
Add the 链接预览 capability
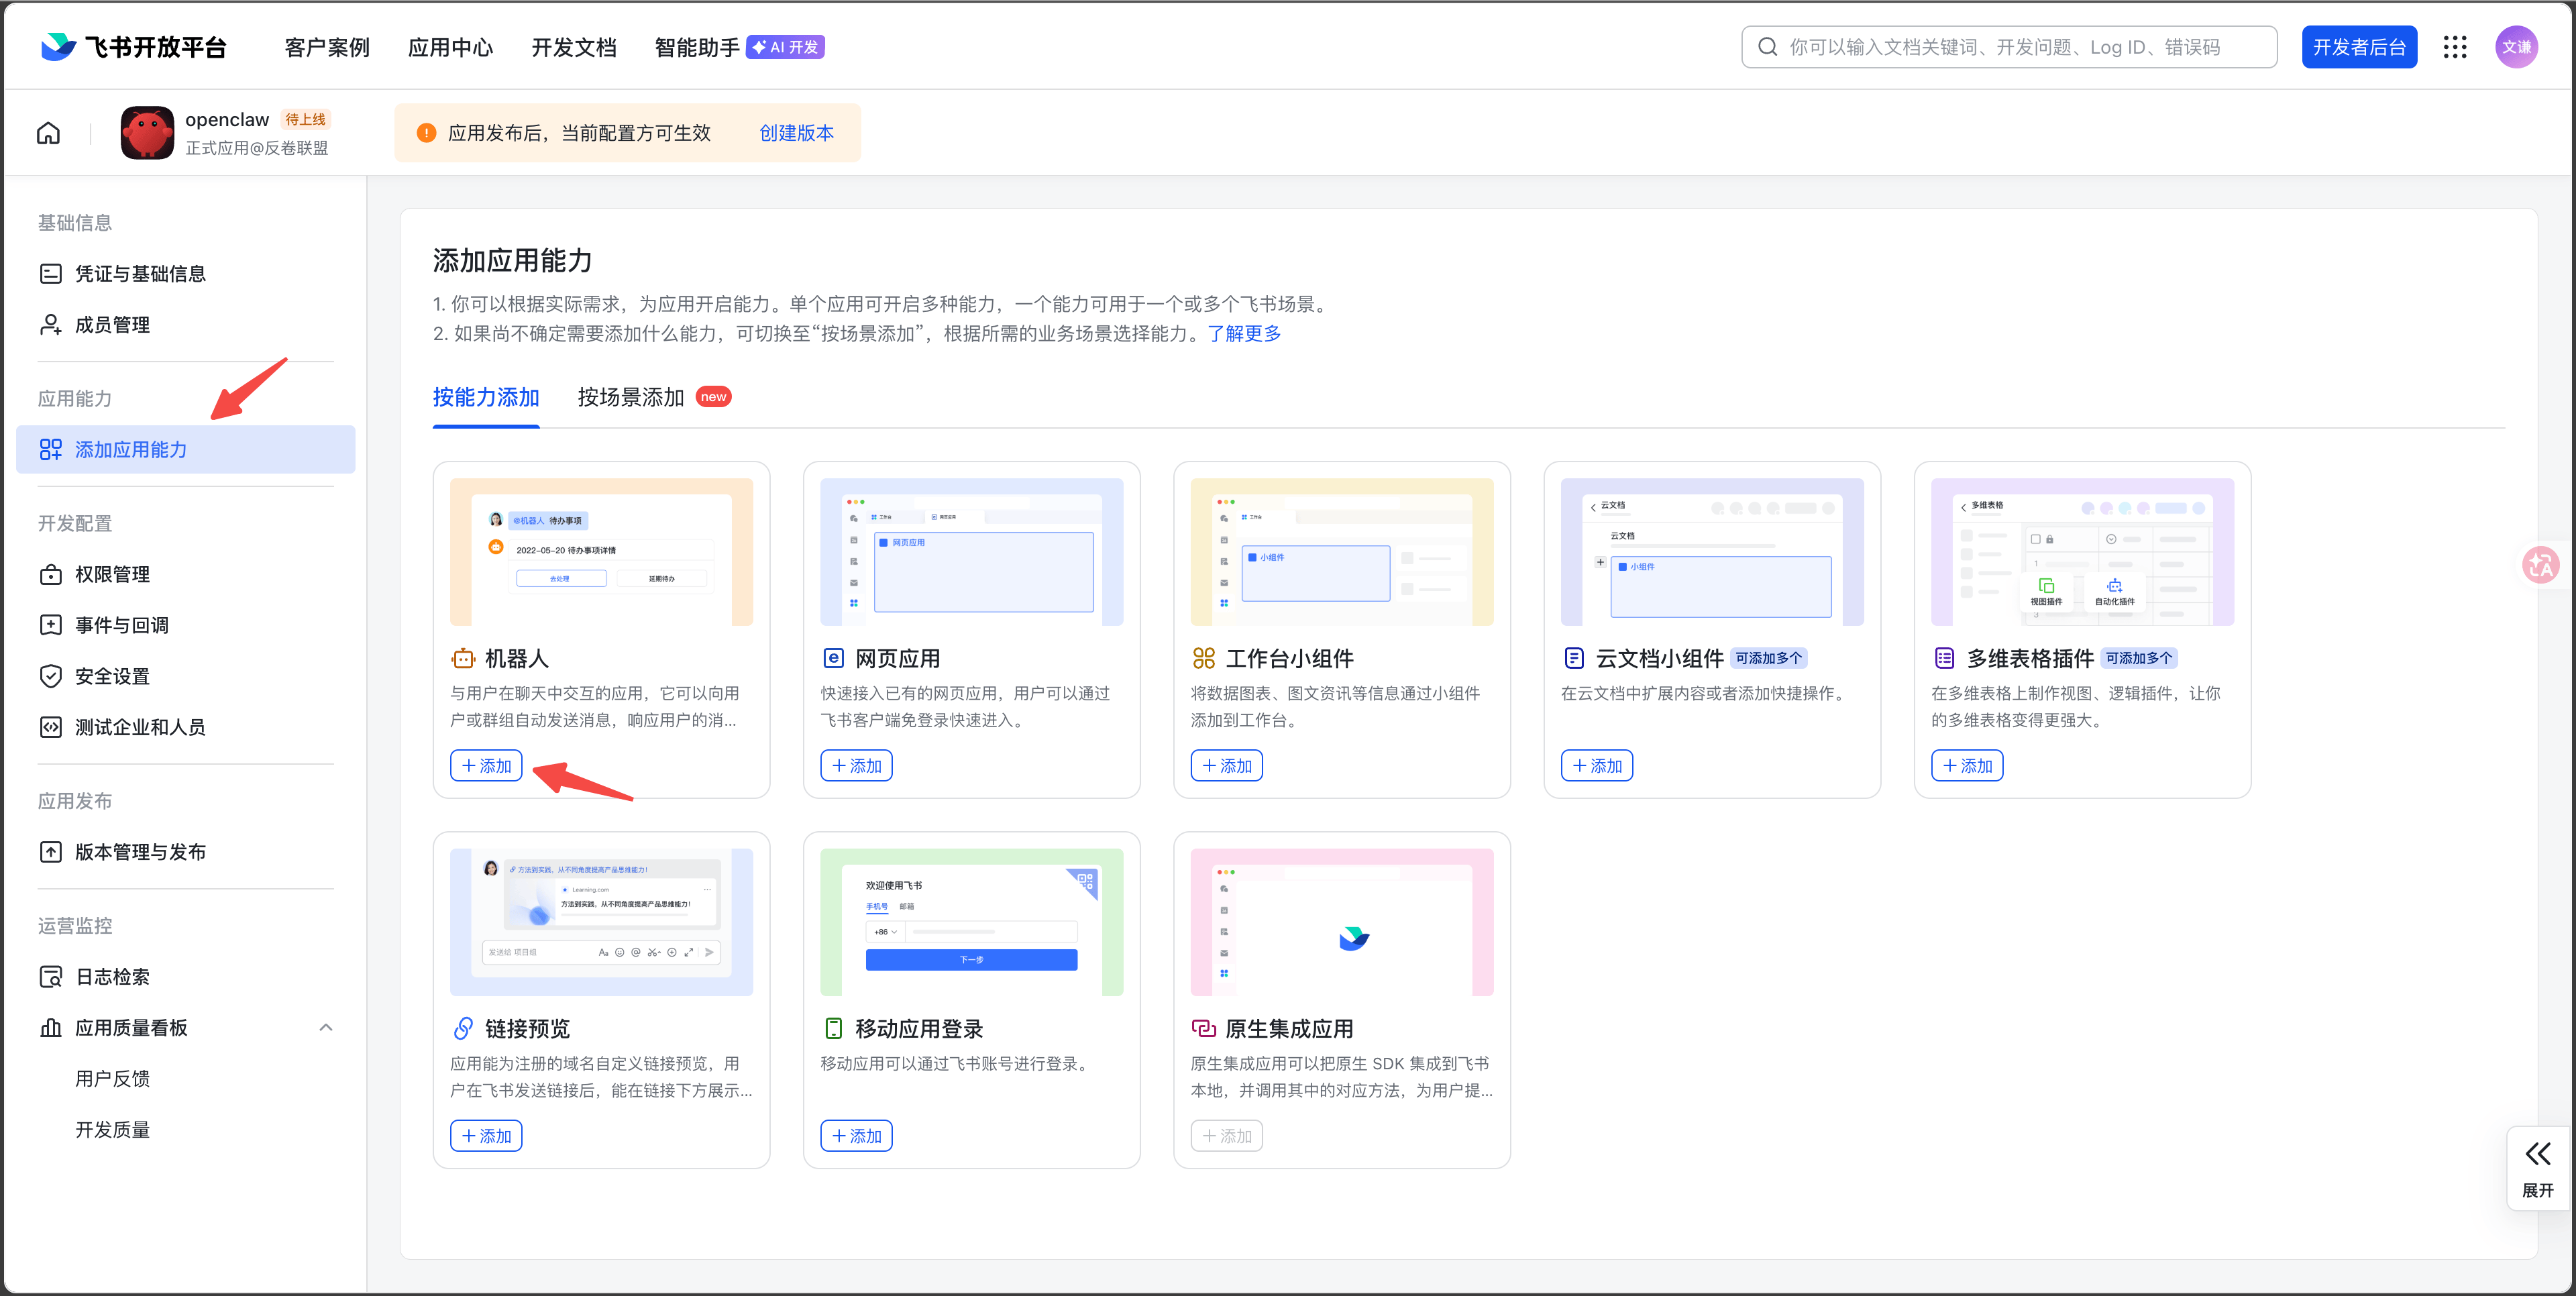point(486,1136)
